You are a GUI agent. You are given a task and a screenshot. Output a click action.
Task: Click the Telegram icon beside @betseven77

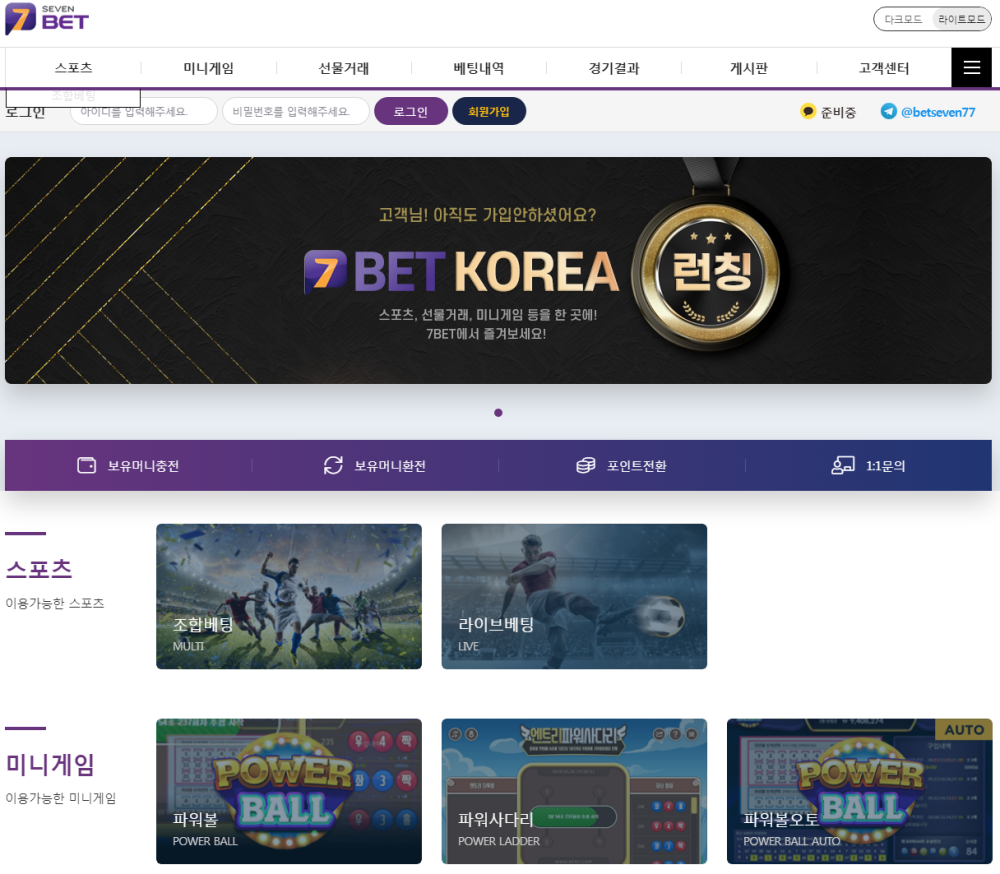click(888, 111)
